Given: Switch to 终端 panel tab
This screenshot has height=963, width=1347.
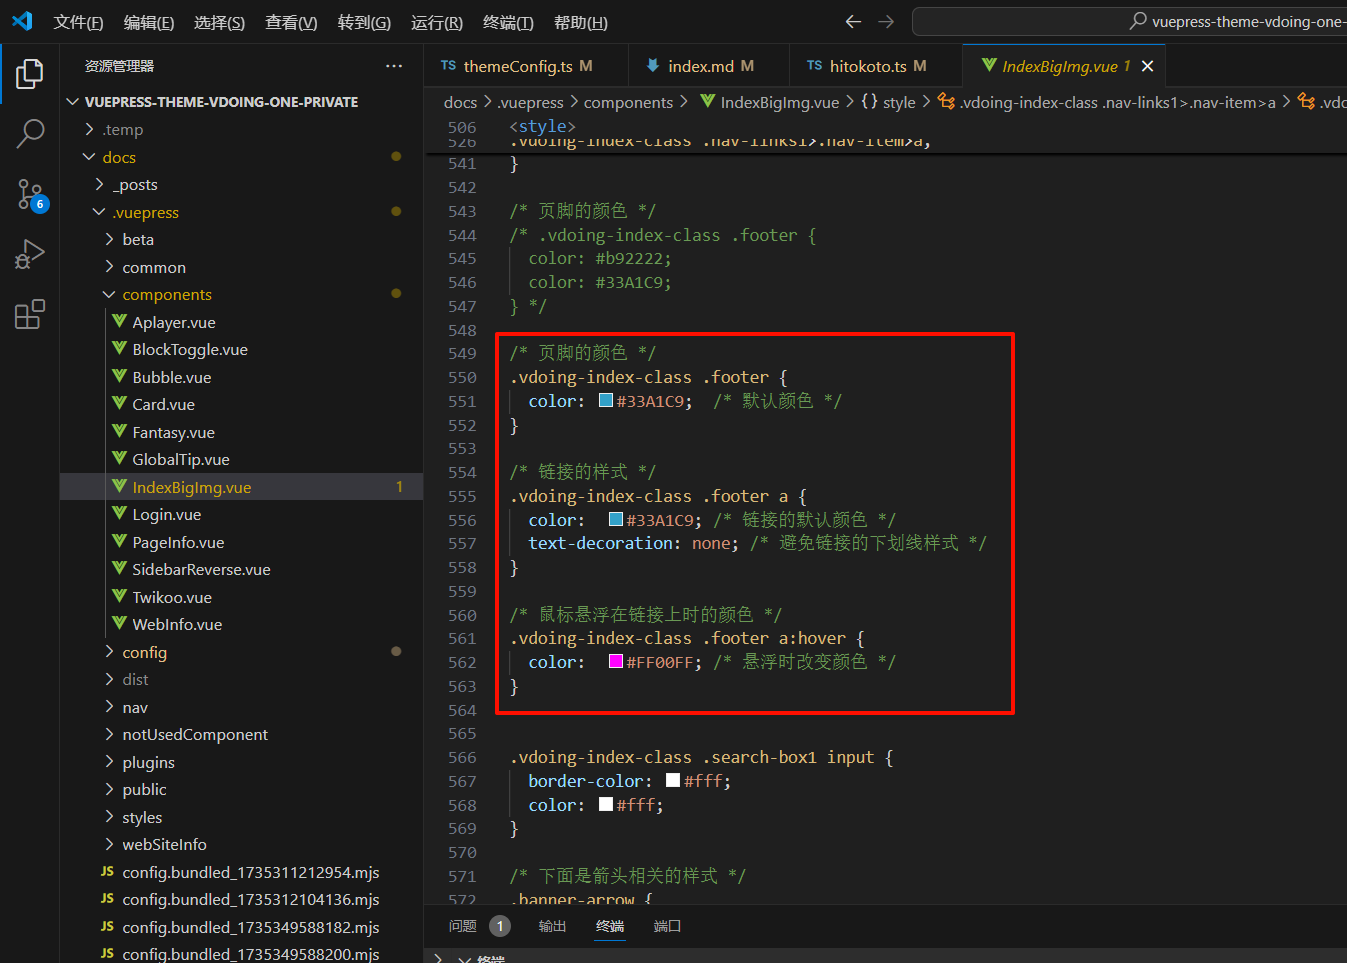Looking at the screenshot, I should pos(610,926).
